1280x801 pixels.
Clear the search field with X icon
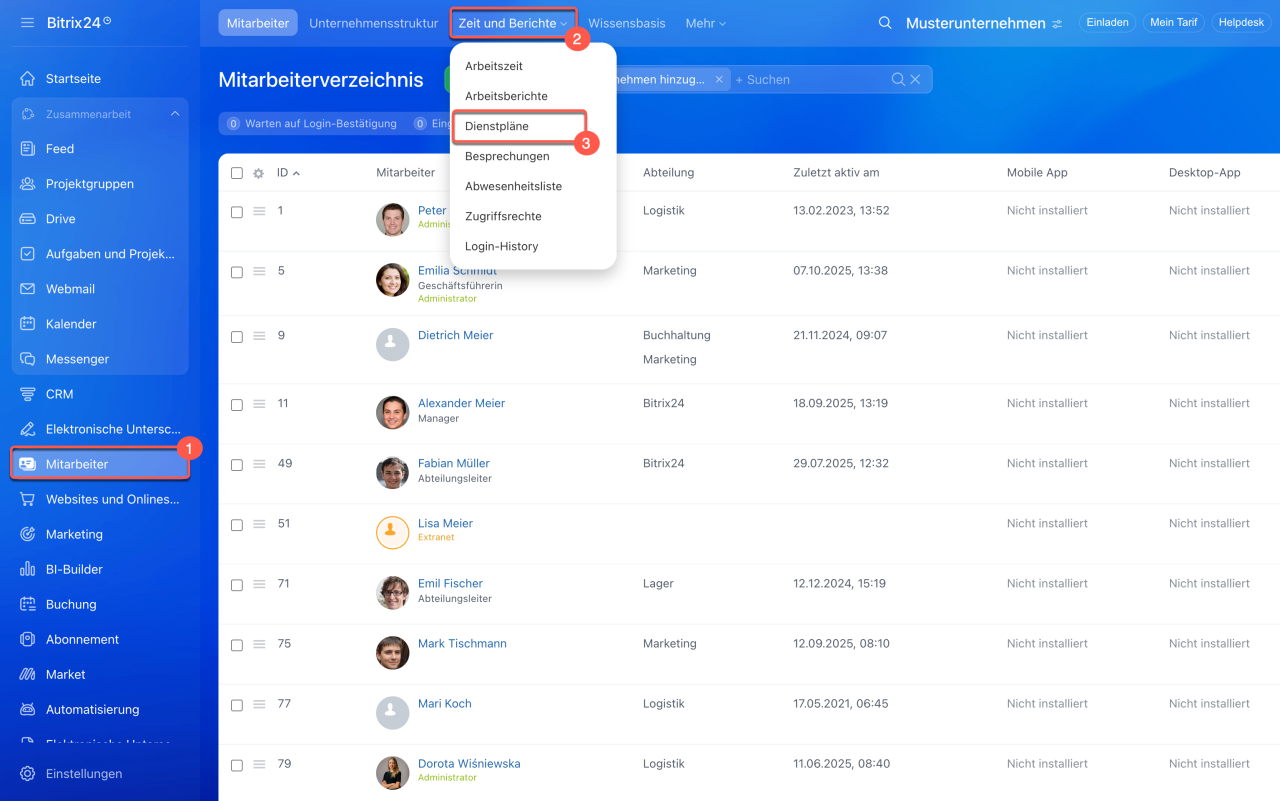click(915, 80)
